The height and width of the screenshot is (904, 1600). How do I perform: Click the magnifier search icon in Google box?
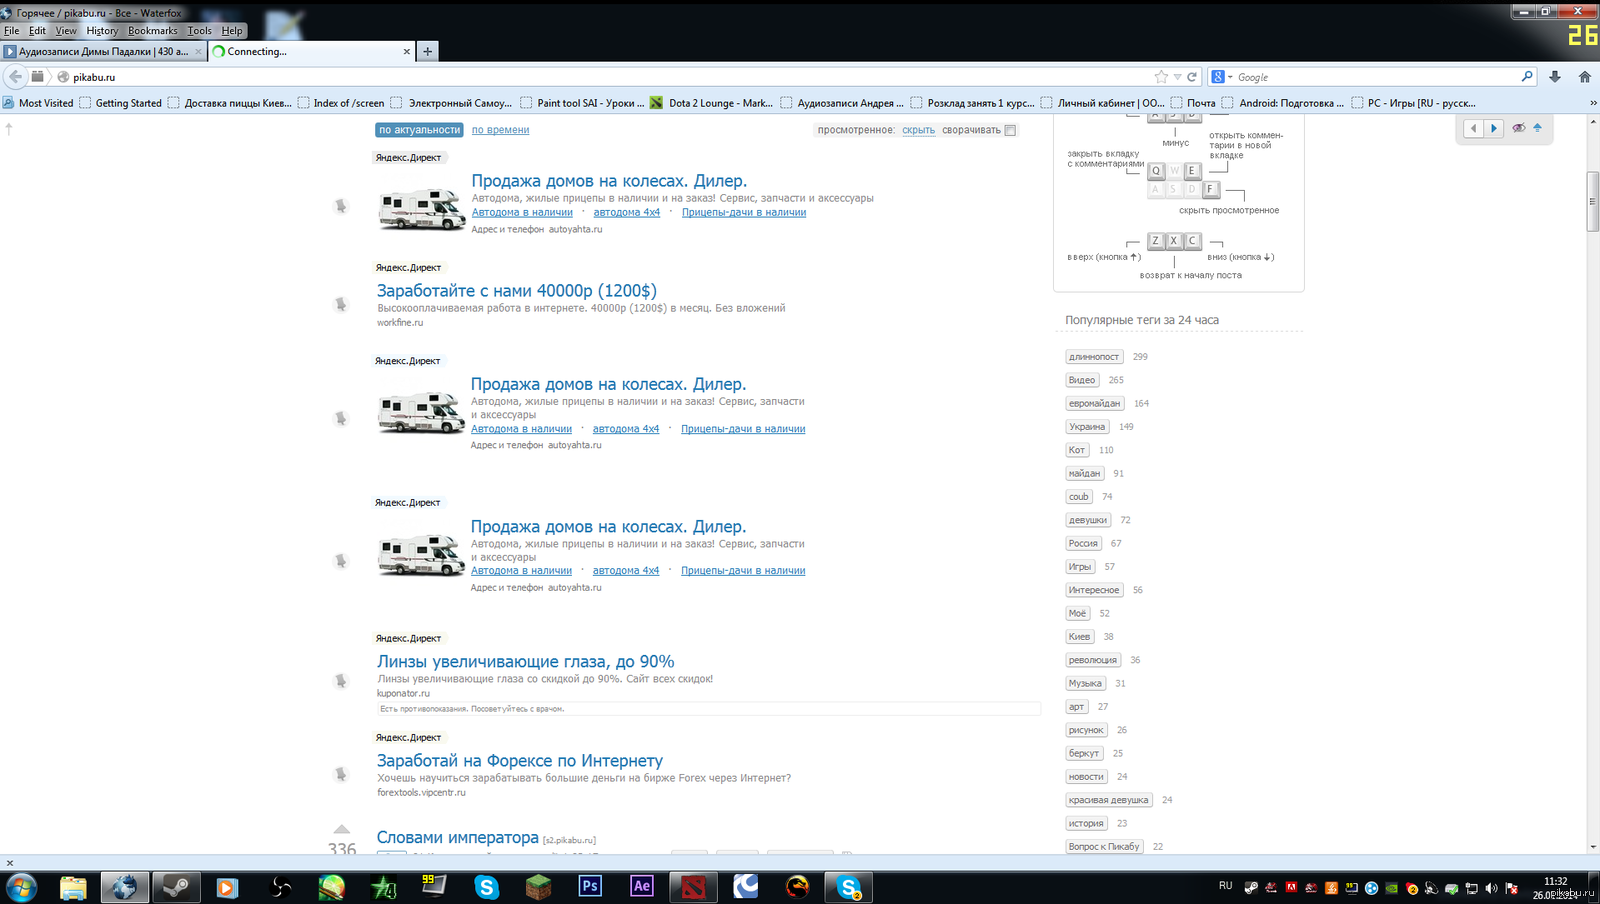pyautogui.click(x=1527, y=77)
